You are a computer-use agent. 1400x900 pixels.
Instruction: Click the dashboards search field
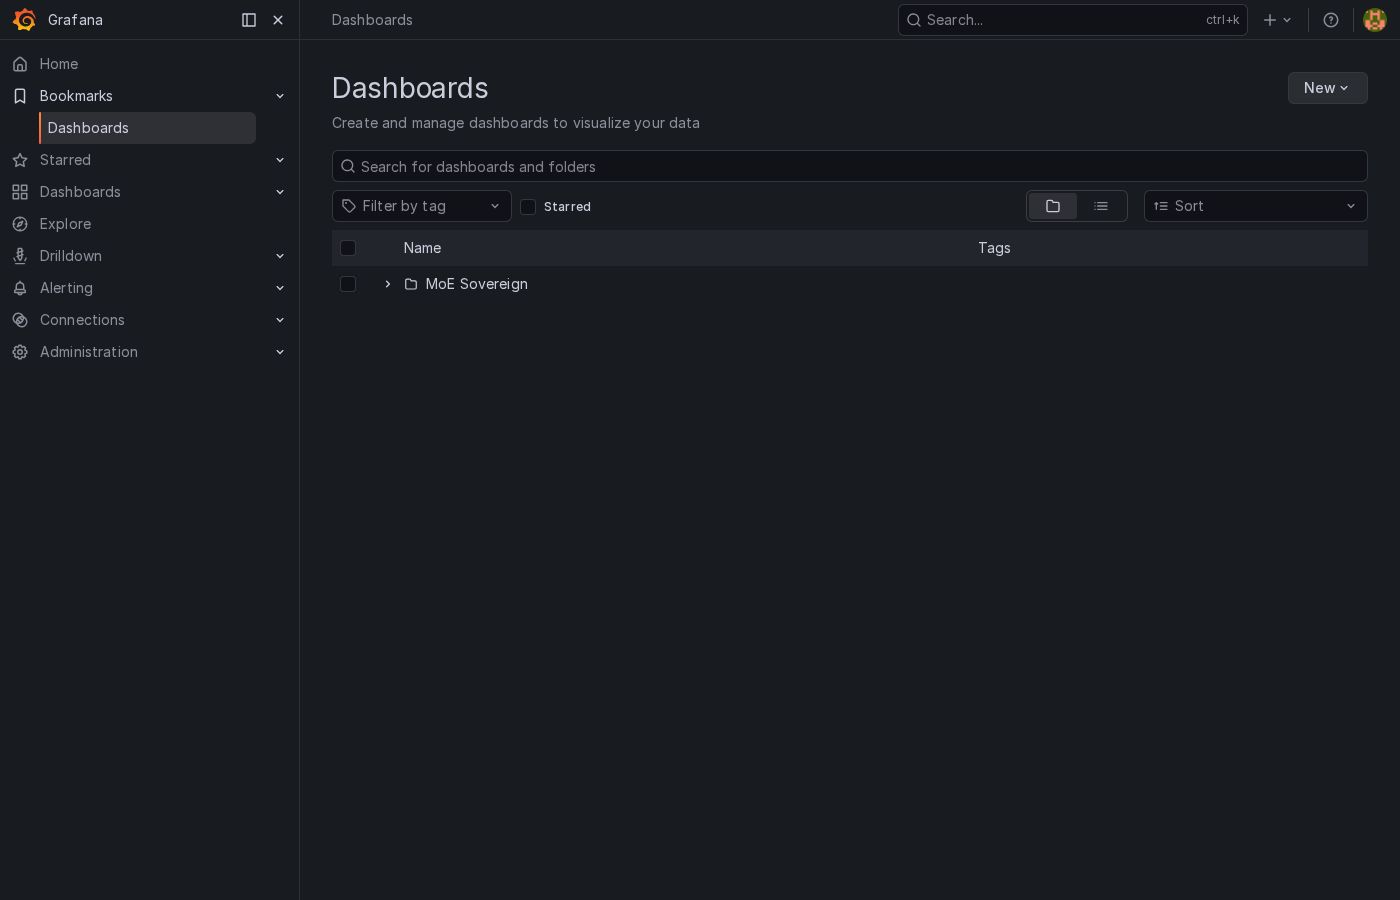[x=849, y=166]
